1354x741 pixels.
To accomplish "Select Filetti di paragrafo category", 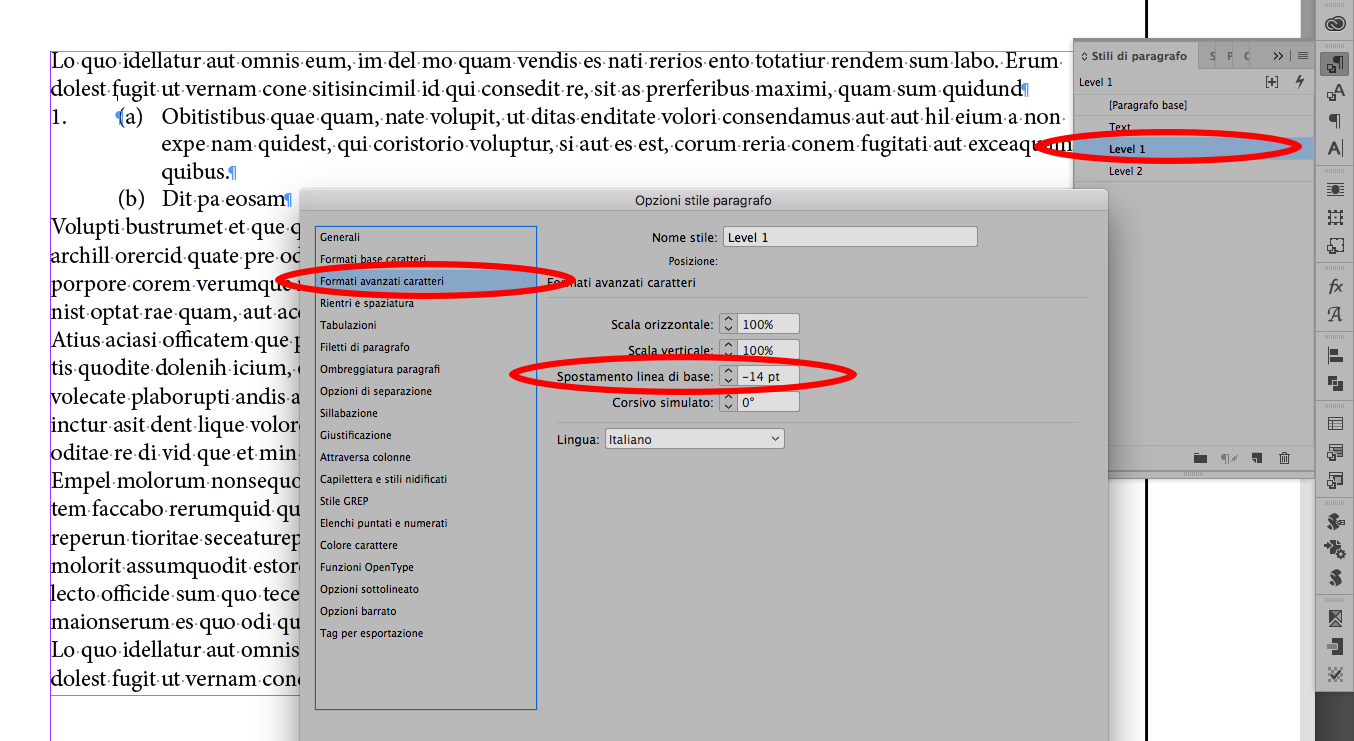I will 425,347.
